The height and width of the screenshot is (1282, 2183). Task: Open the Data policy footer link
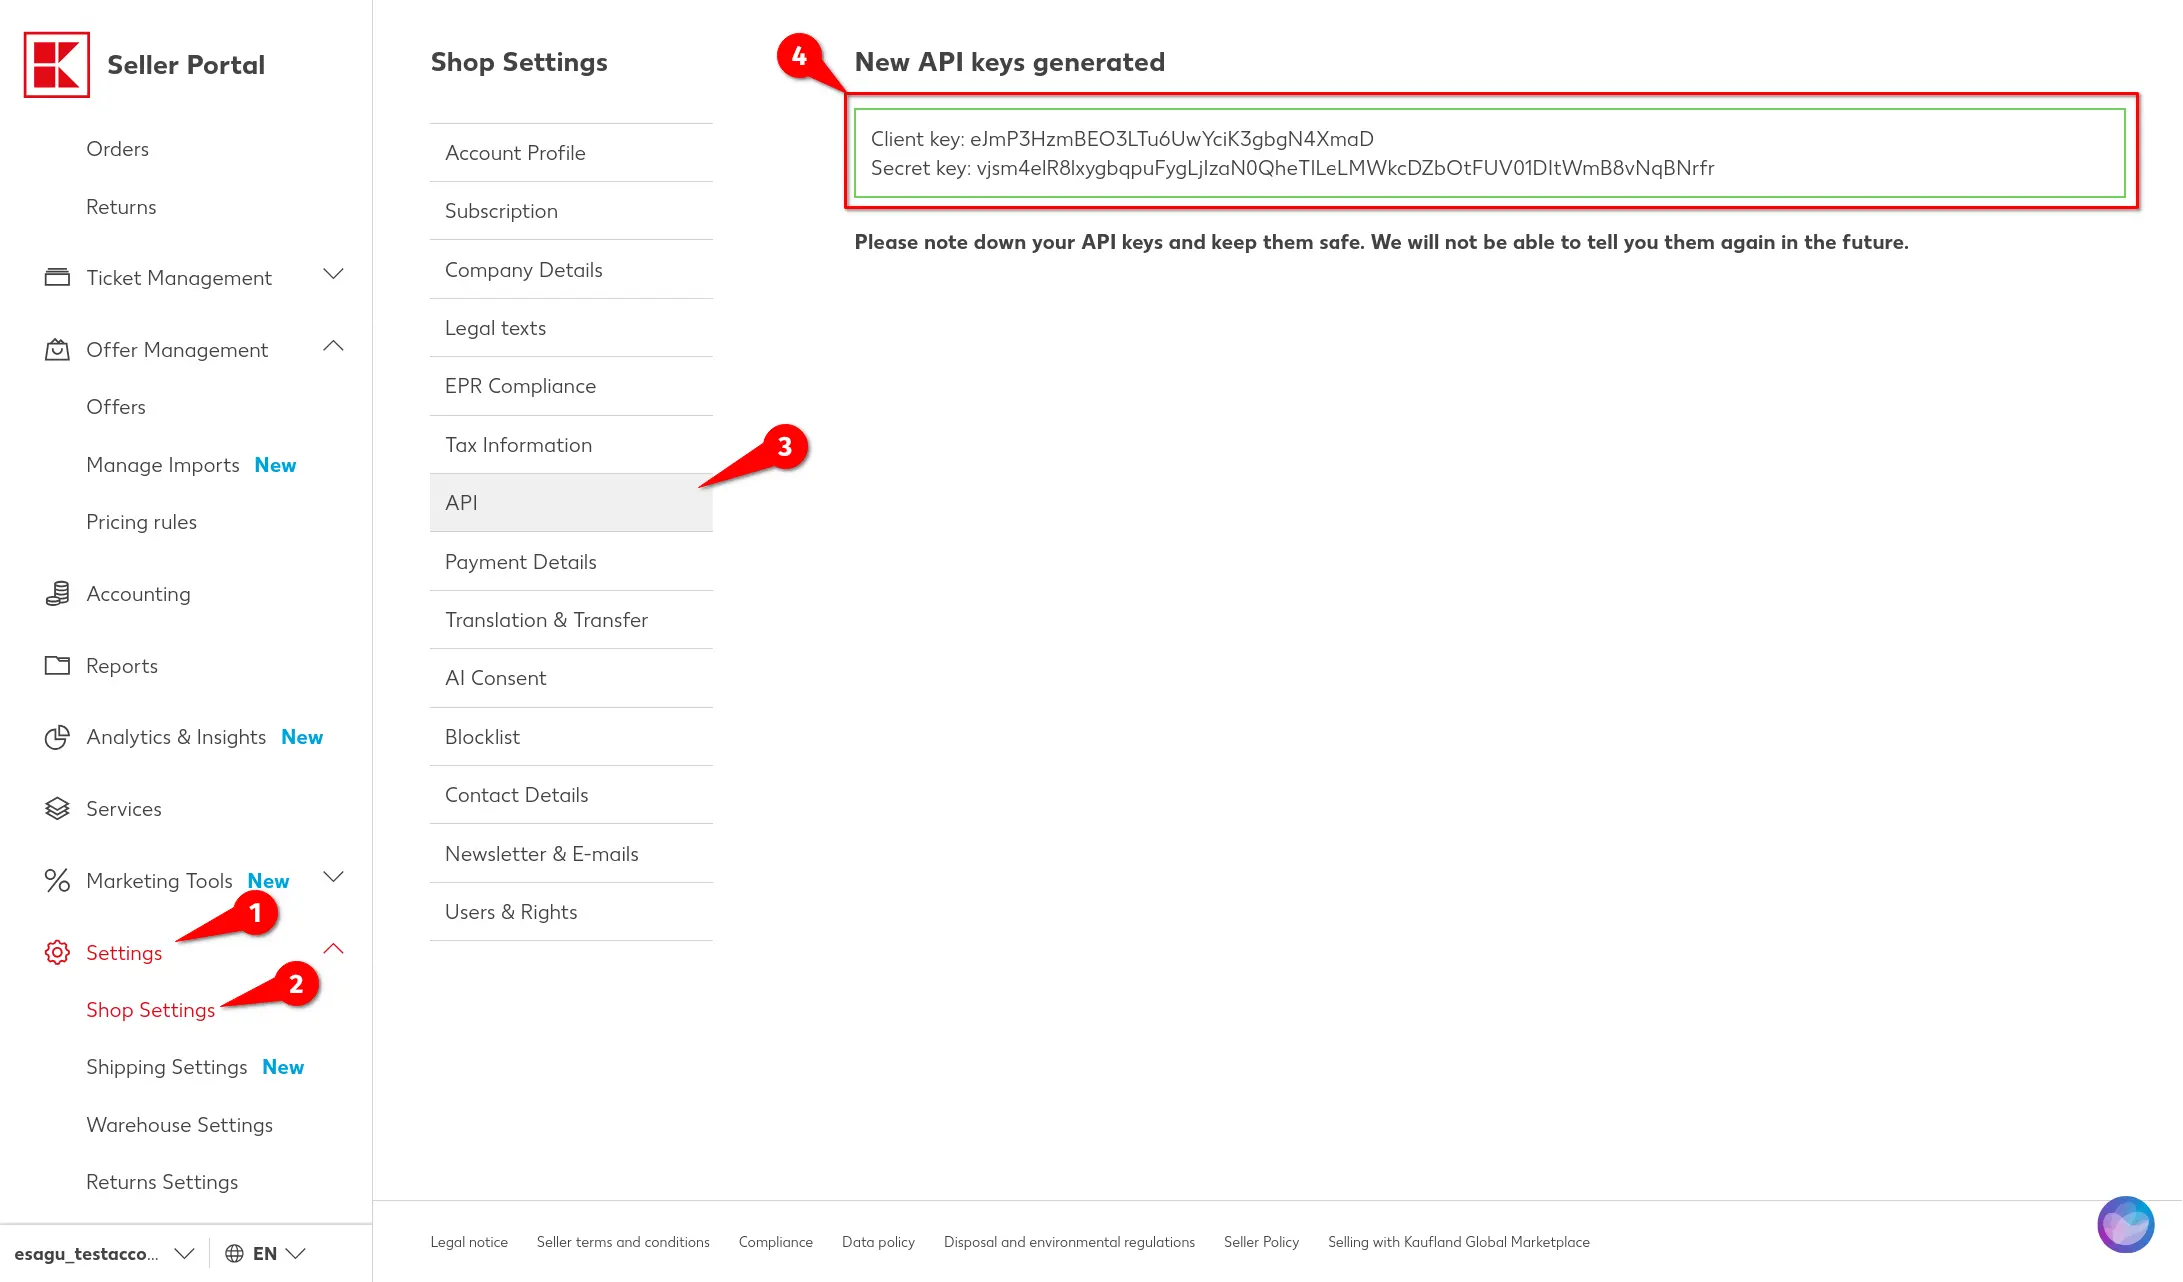coord(878,1242)
